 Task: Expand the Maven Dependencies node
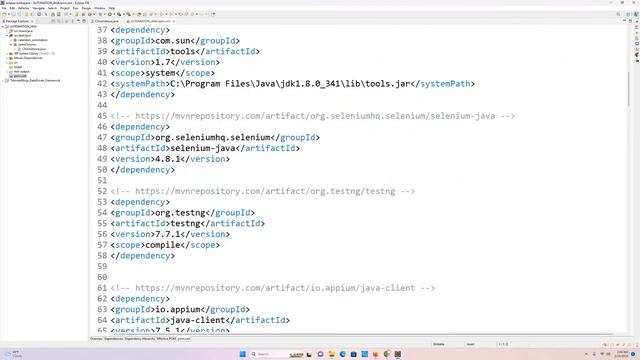7,58
